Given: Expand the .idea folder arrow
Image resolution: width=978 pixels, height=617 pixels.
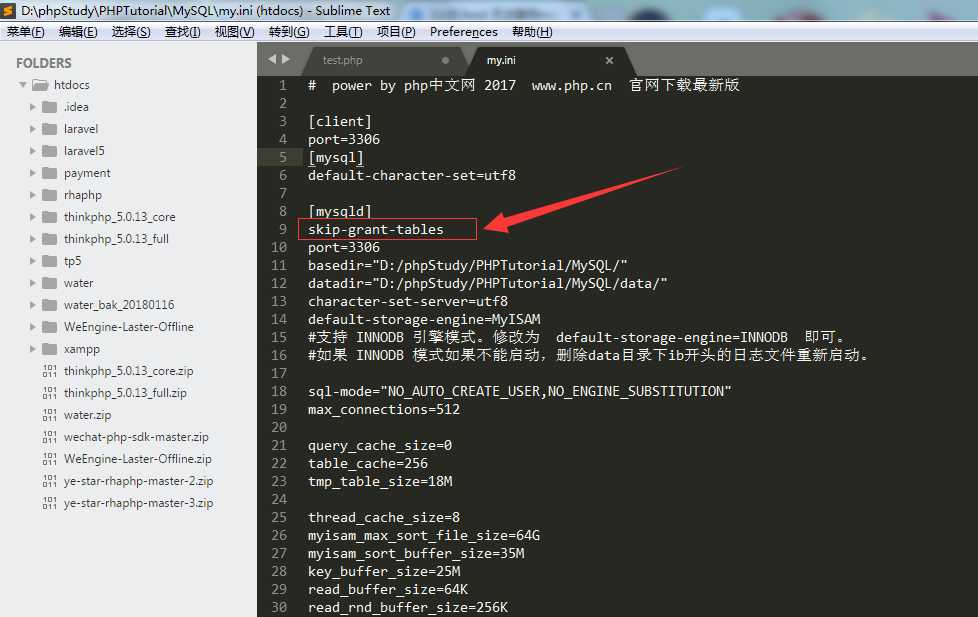Looking at the screenshot, I should [x=32, y=107].
